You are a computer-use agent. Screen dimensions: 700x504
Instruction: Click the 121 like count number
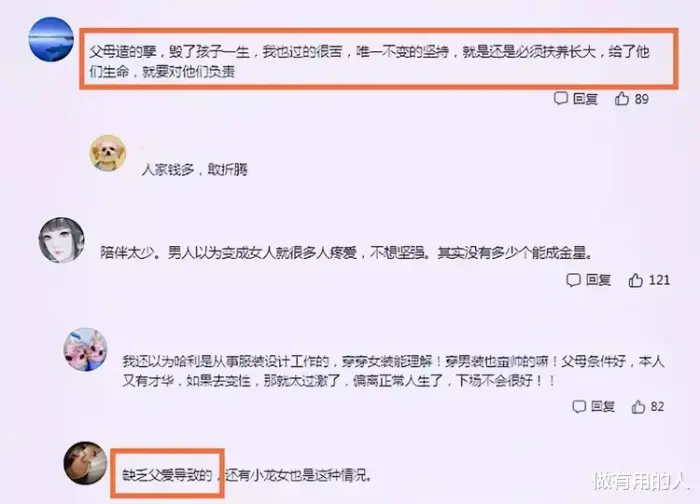coord(659,280)
